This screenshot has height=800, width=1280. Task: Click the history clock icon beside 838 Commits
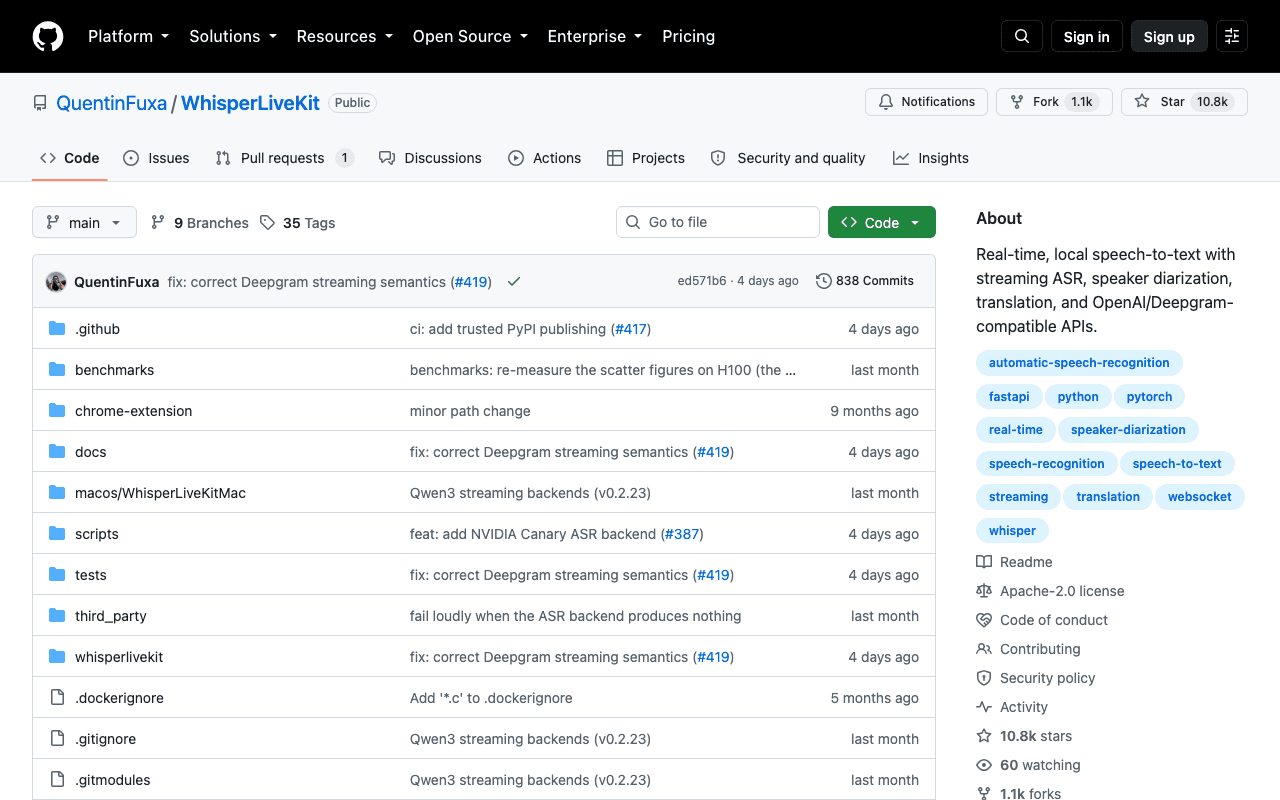824,281
